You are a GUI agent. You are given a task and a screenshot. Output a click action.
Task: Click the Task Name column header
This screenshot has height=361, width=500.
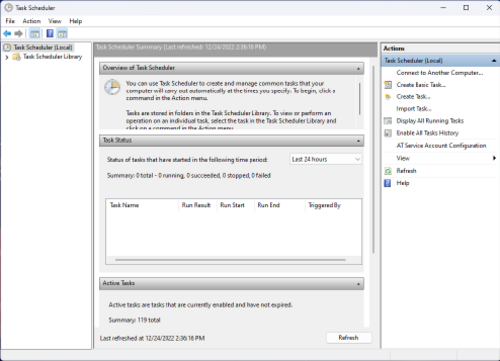pyautogui.click(x=142, y=205)
